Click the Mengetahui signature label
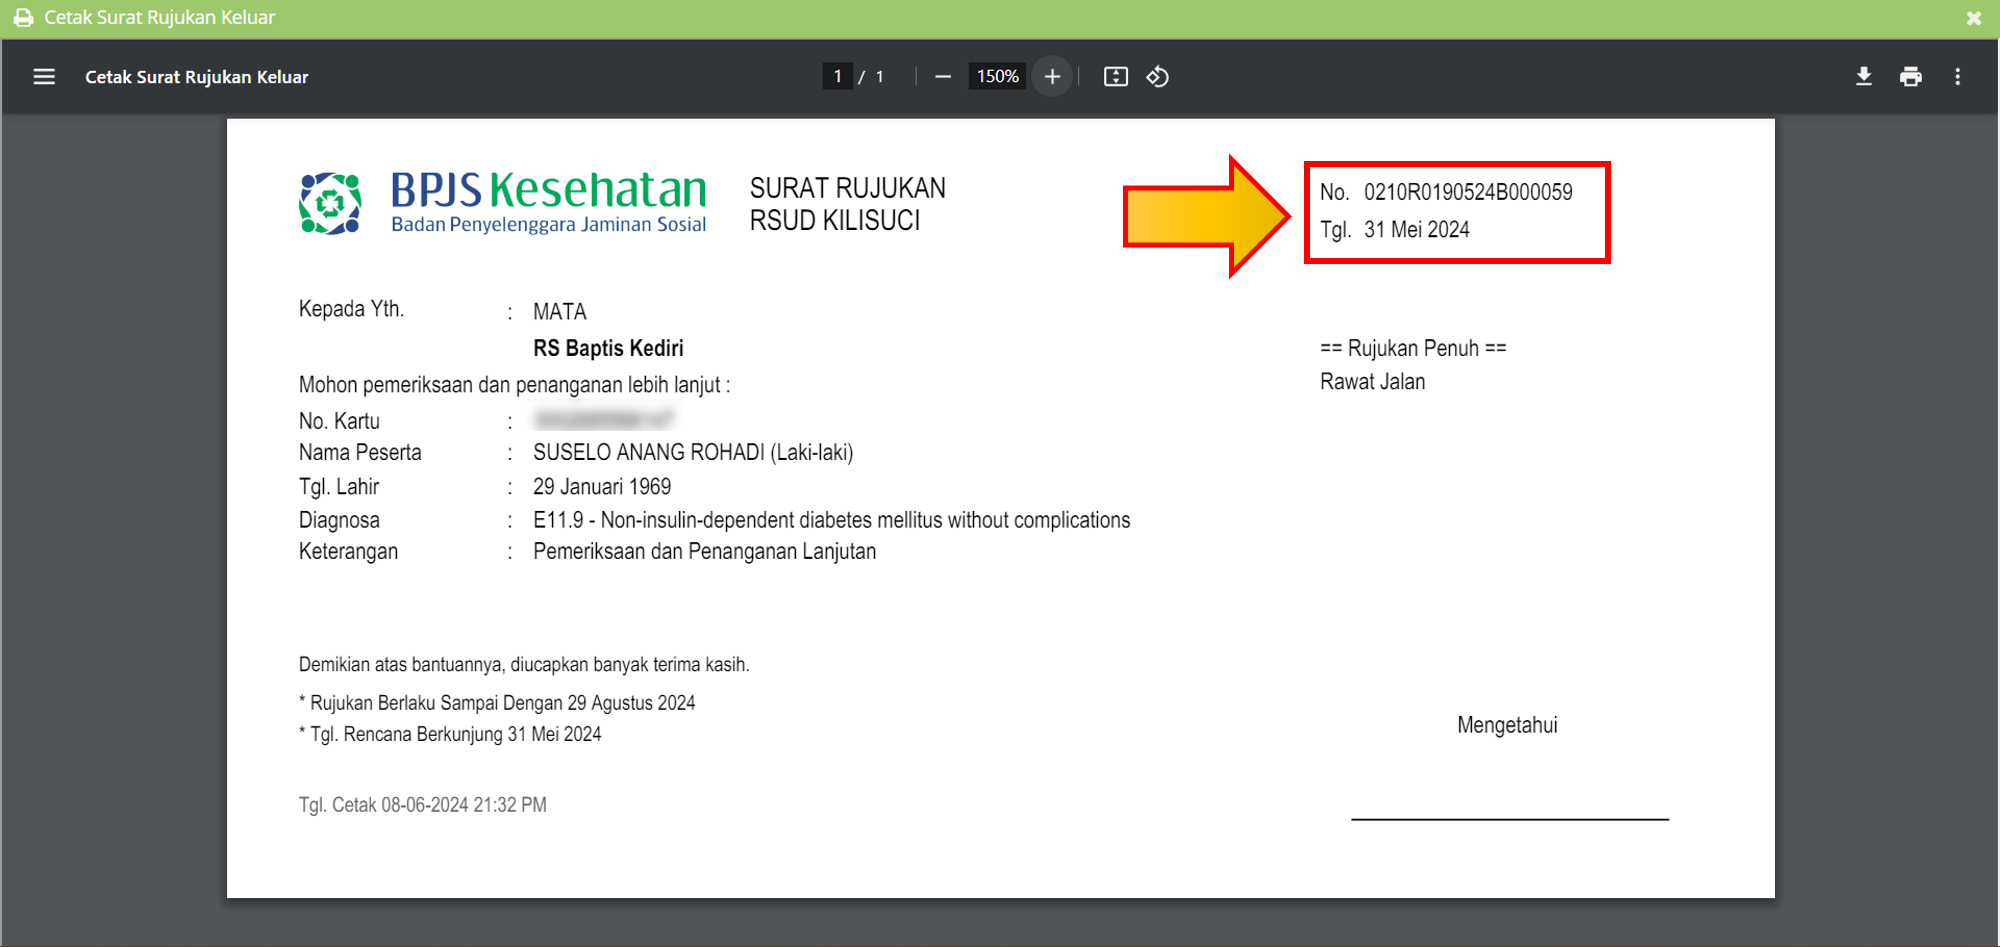The image size is (2000, 947). [x=1507, y=725]
